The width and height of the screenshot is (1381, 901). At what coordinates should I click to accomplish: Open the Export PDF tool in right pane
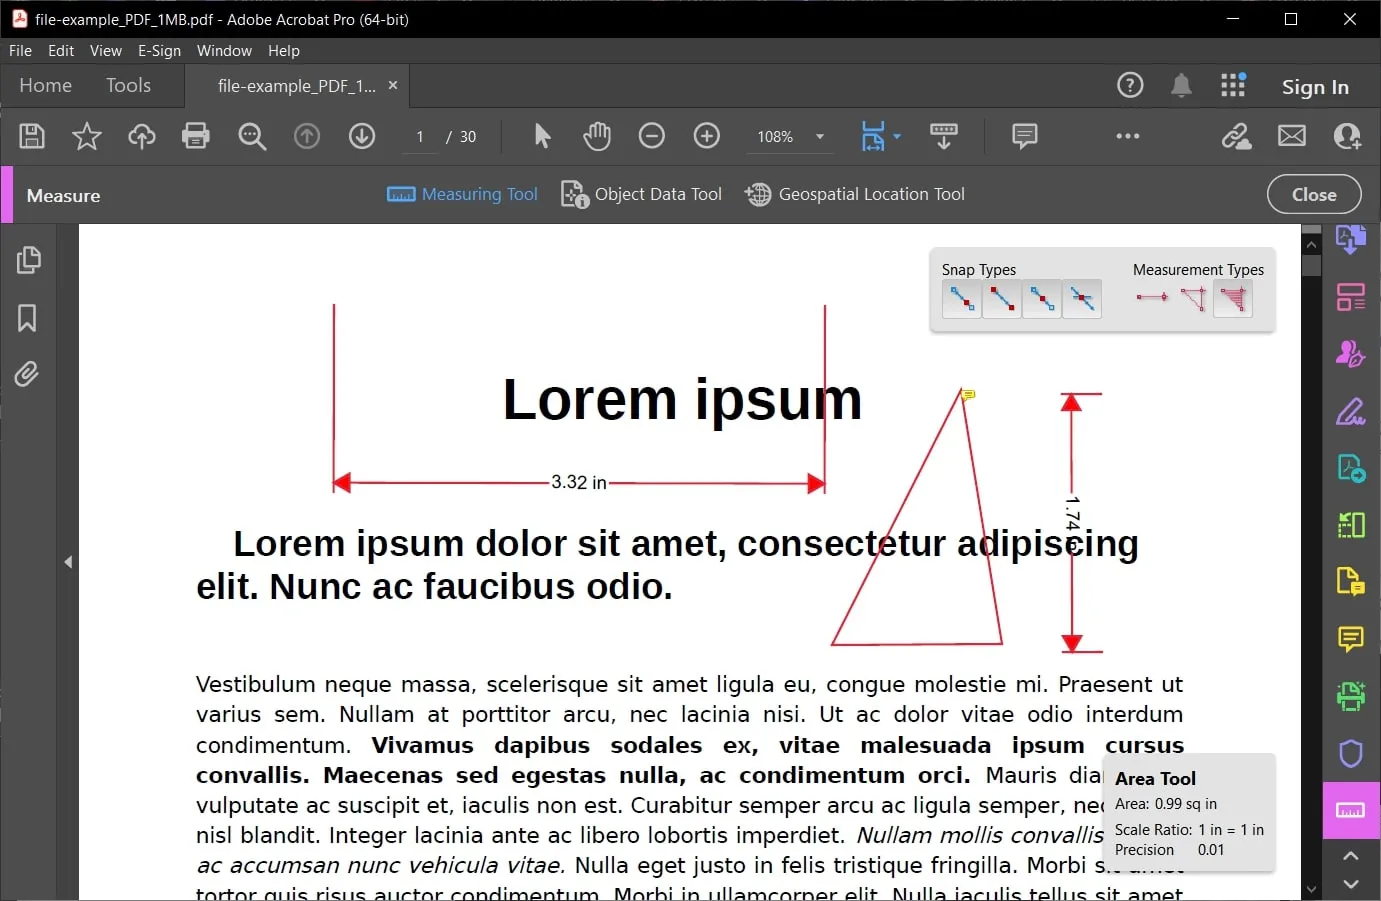point(1351,468)
